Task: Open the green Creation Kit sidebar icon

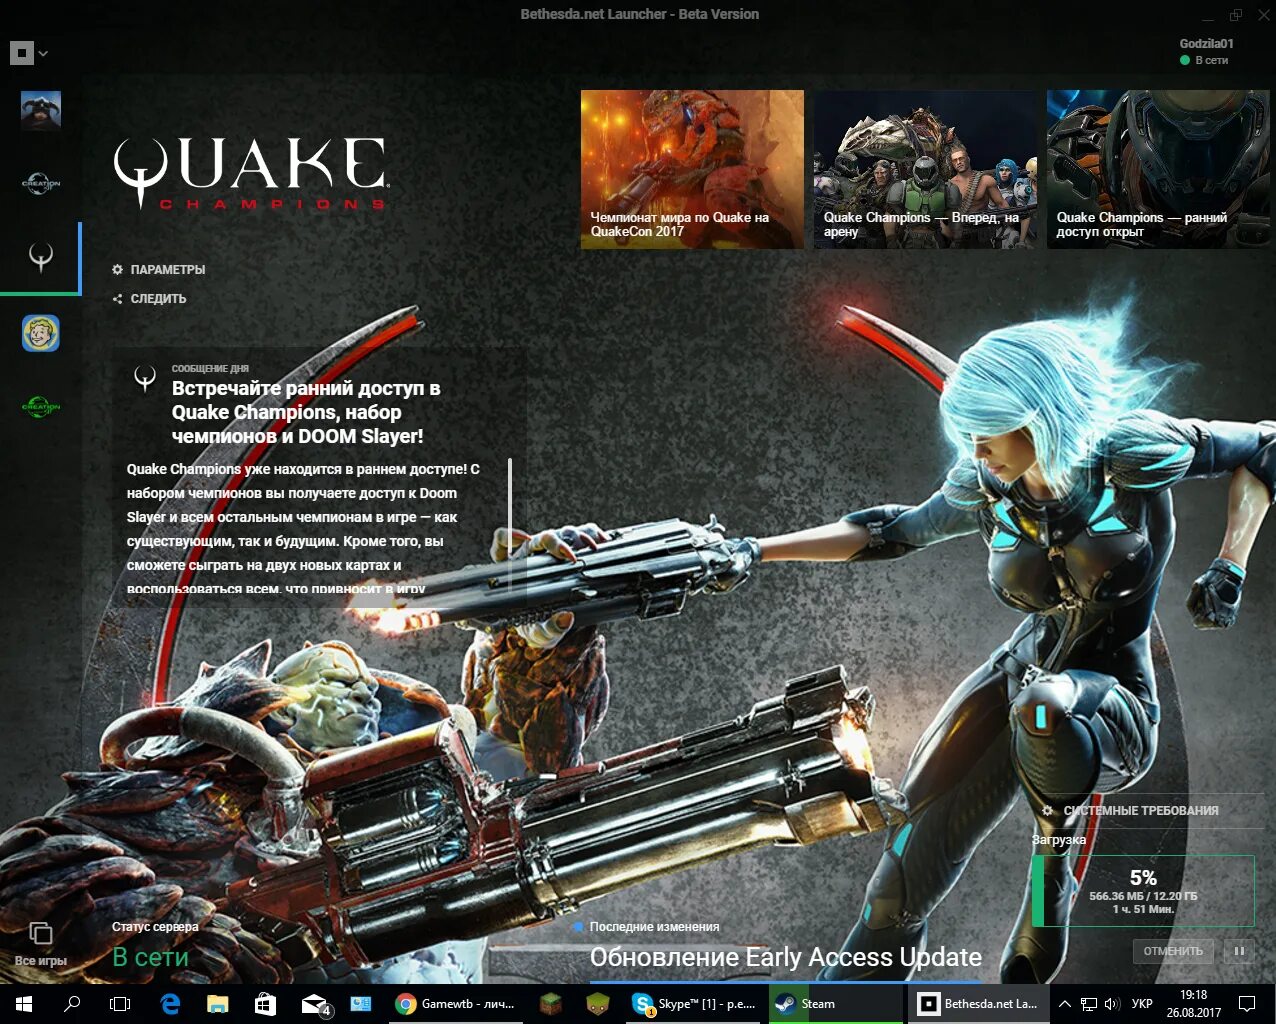Action: [x=41, y=407]
